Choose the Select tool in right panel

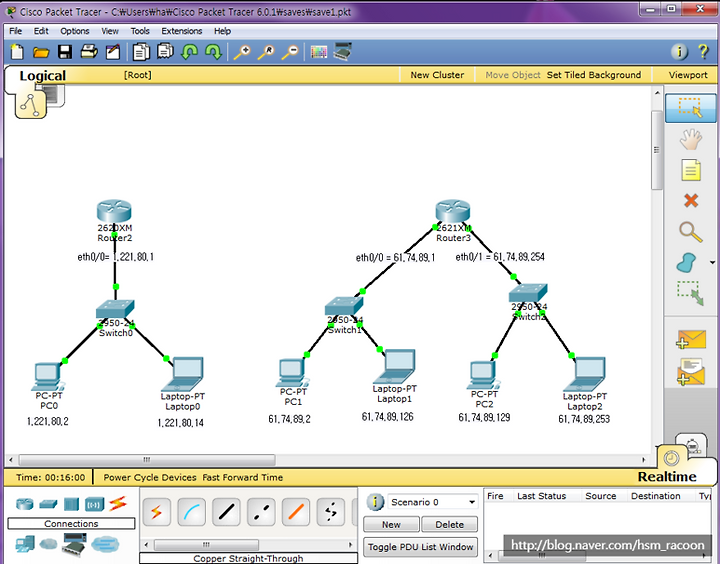point(690,108)
